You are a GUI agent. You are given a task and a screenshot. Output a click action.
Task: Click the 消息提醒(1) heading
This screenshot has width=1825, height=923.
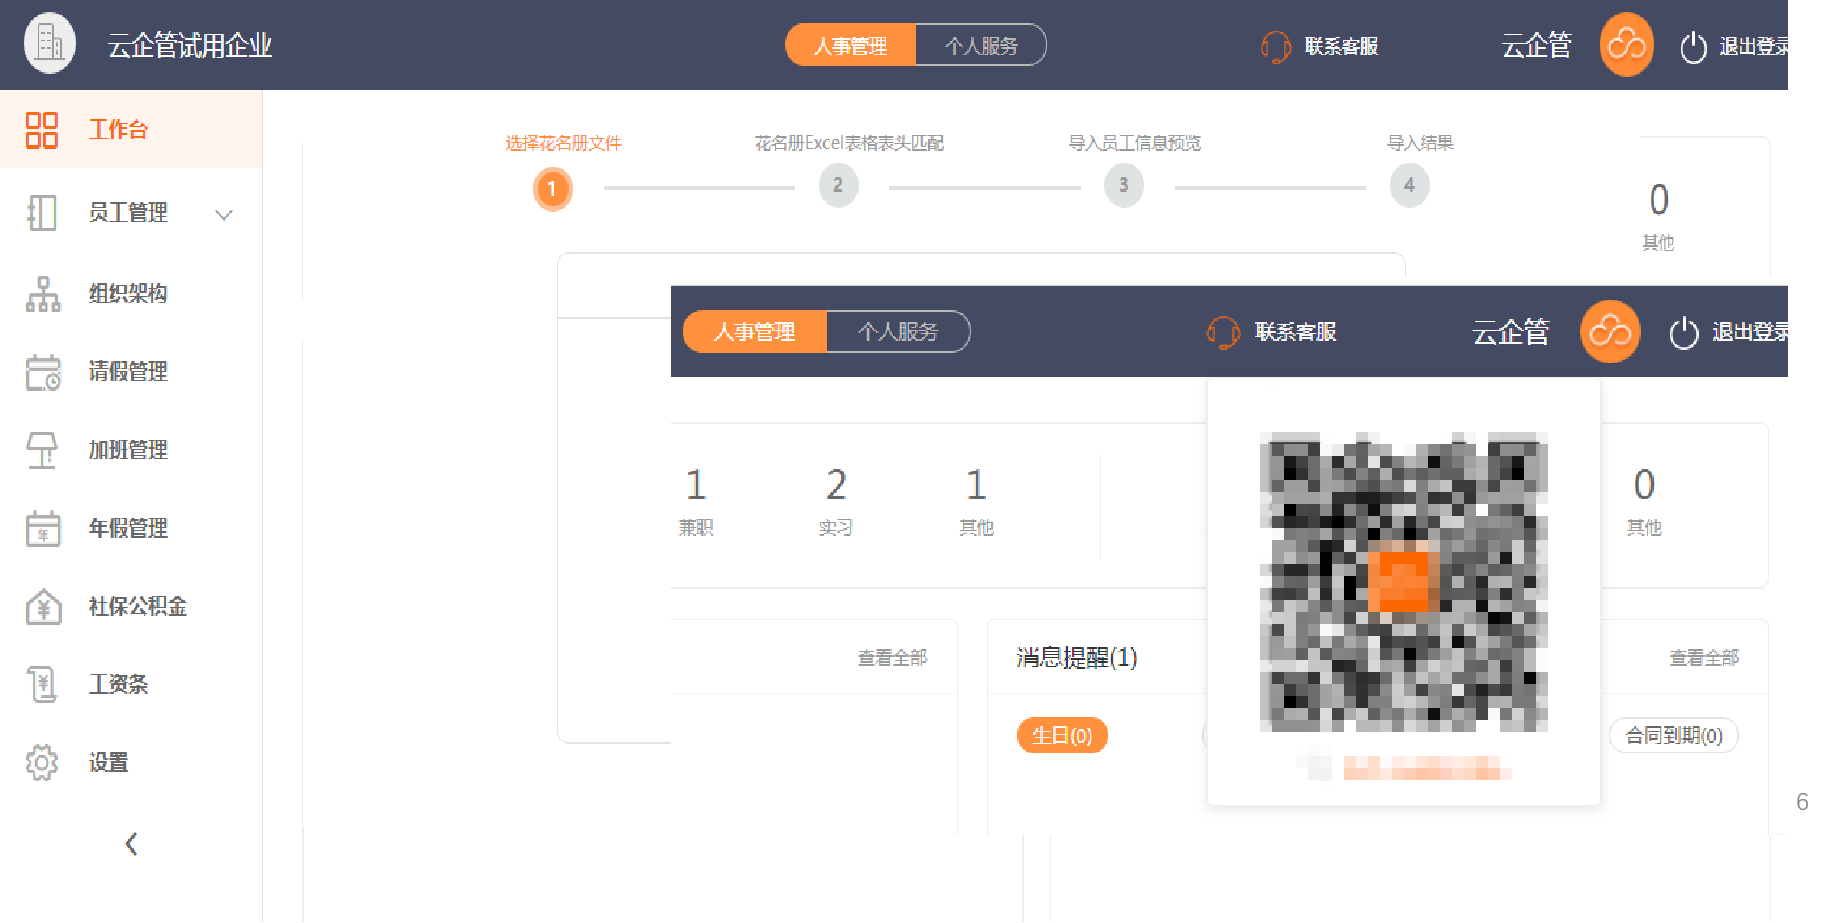point(1077,657)
